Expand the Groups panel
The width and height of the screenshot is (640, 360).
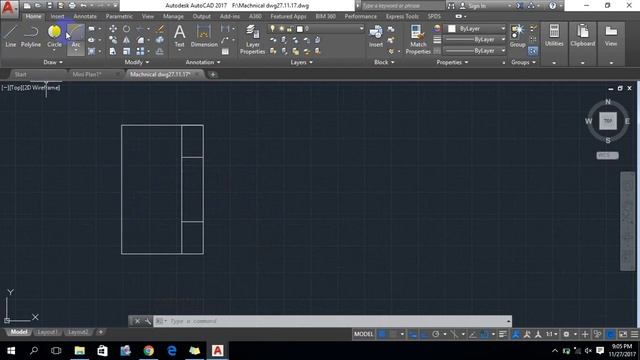523,62
